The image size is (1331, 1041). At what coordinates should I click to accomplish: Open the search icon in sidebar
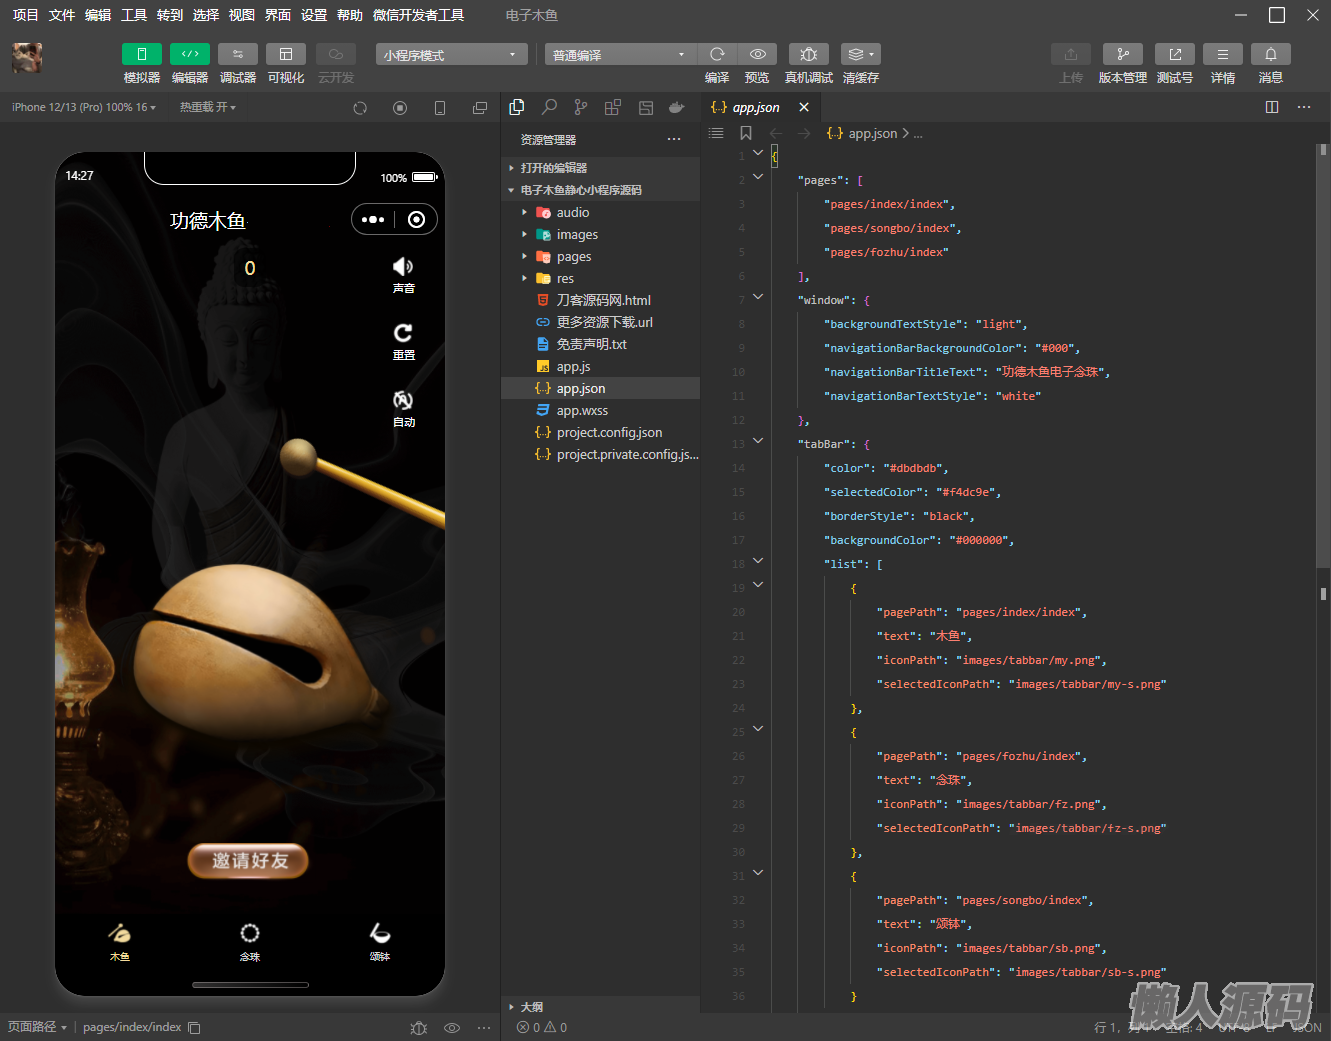coord(549,107)
